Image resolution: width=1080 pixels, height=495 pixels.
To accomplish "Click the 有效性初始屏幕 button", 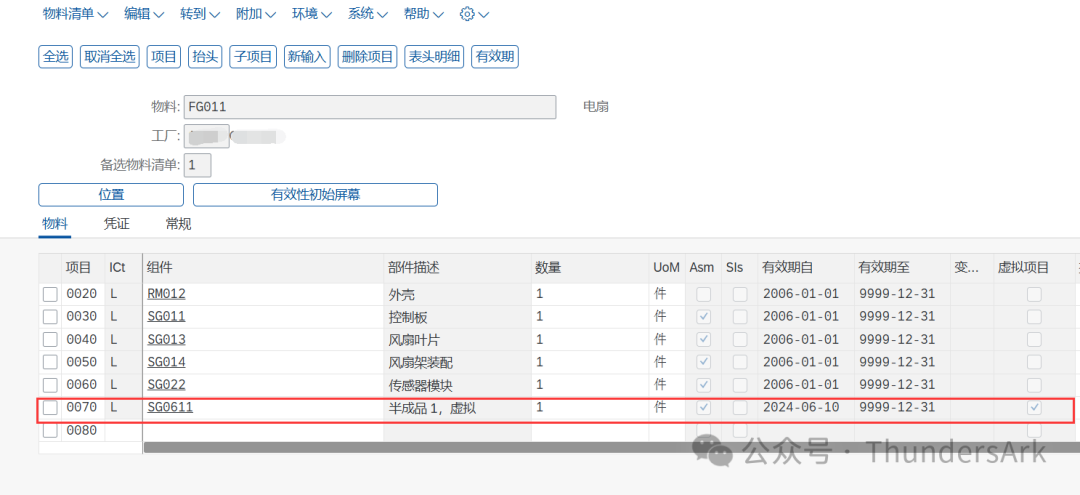I will [315, 195].
